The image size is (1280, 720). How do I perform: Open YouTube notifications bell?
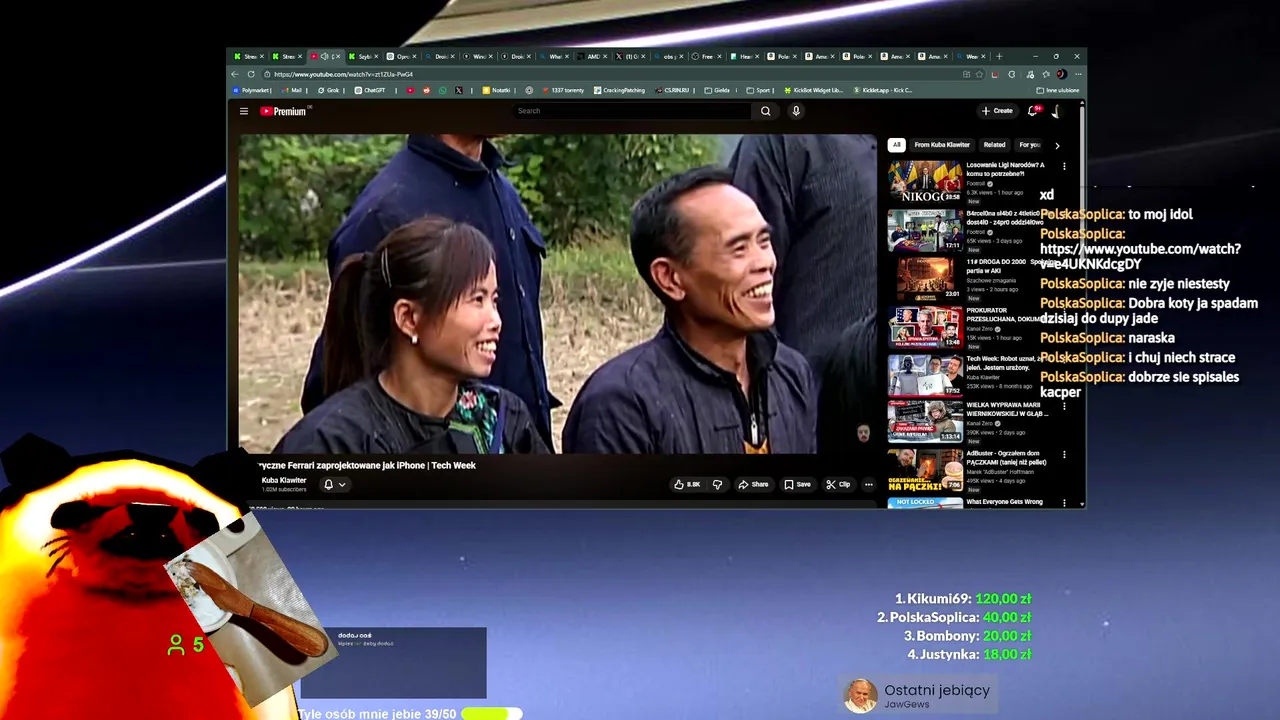1033,111
